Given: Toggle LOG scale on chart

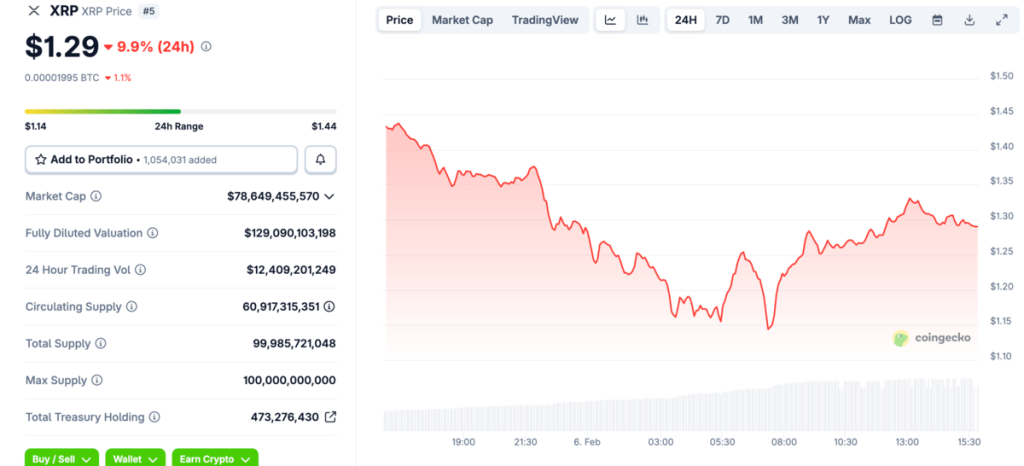Looking at the screenshot, I should [900, 20].
